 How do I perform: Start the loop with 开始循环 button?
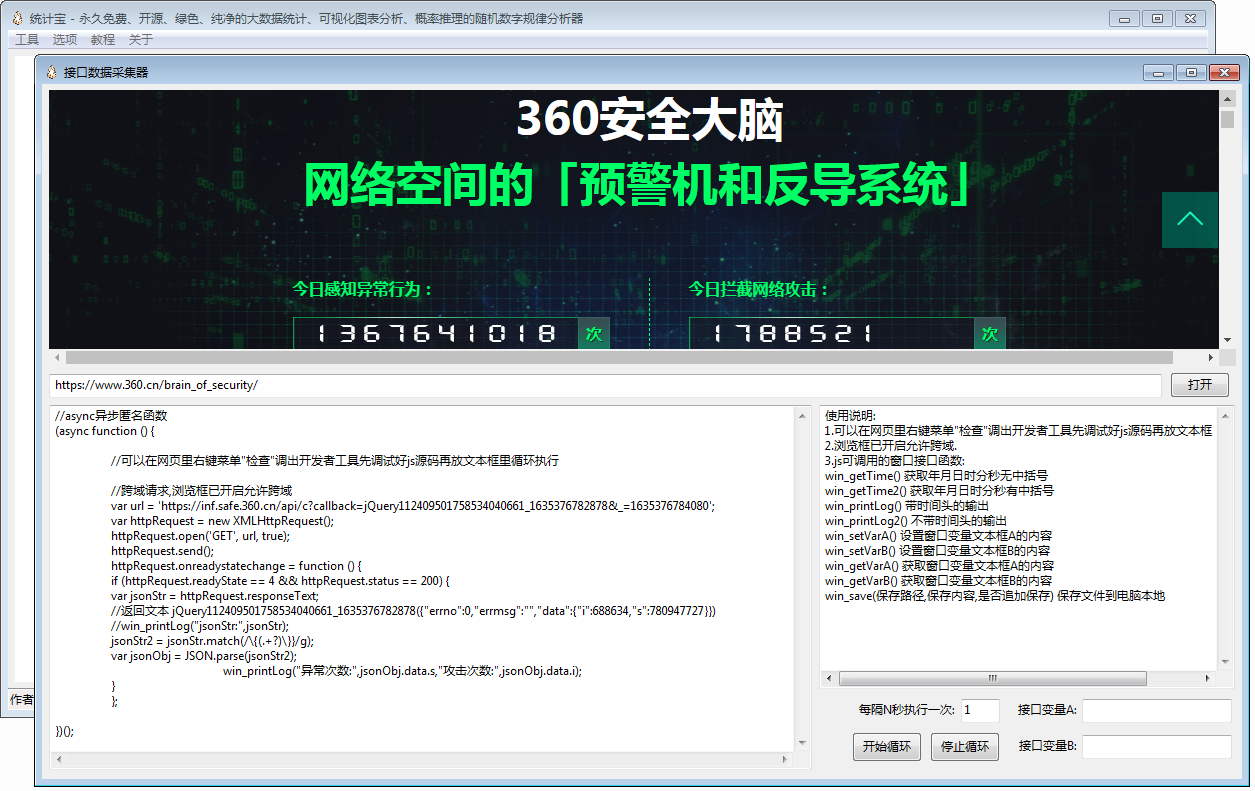click(x=887, y=747)
